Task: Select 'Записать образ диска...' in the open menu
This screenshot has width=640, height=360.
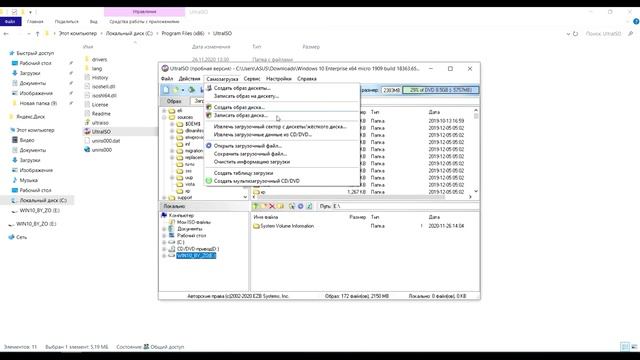Action: (x=241, y=116)
